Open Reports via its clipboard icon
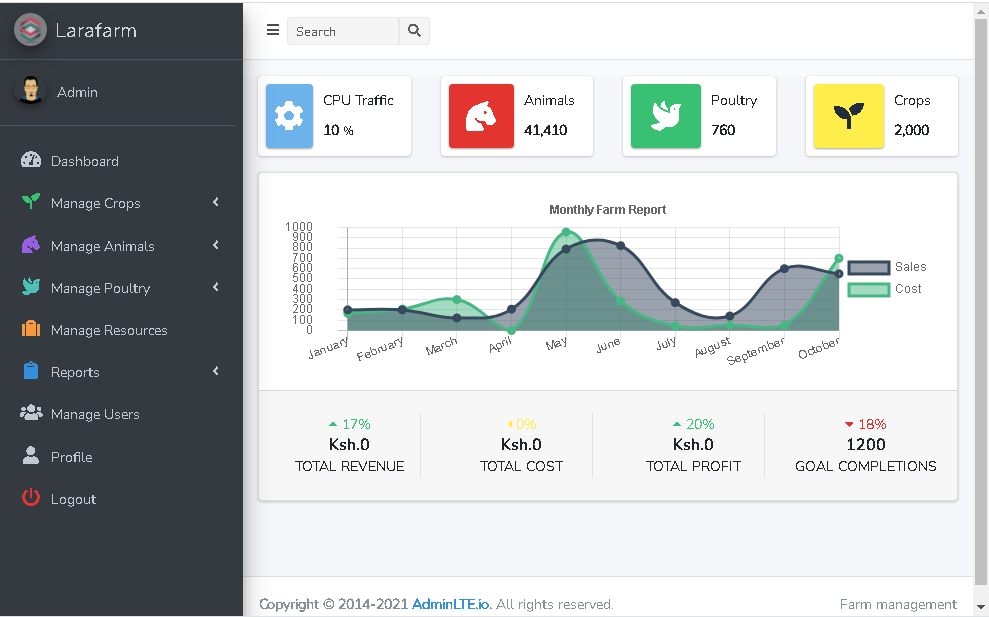This screenshot has height=617, width=989. point(30,371)
